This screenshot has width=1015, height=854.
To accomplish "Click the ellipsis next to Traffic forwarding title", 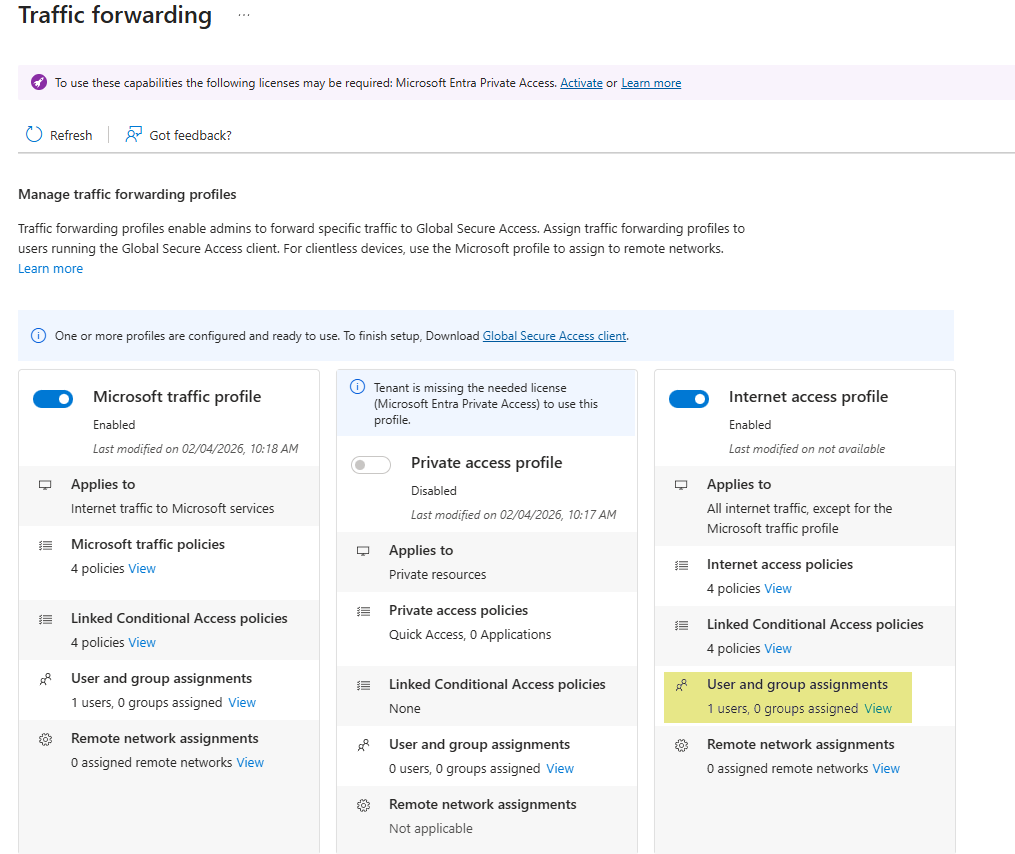I will [243, 15].
